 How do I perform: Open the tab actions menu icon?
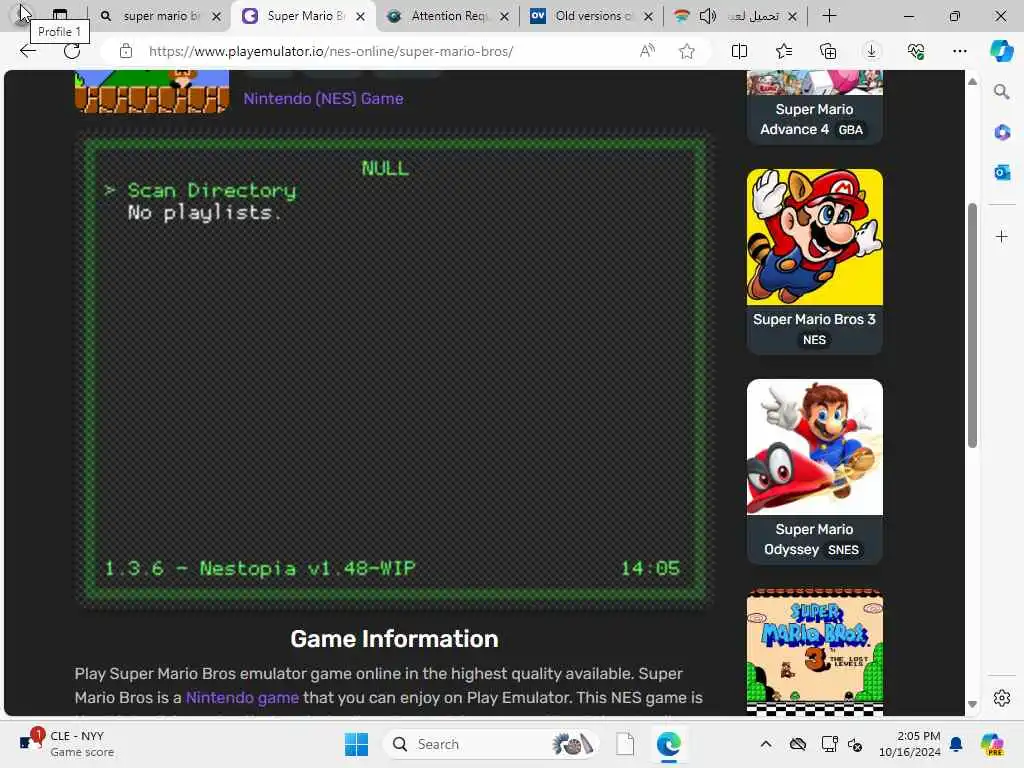60,13
